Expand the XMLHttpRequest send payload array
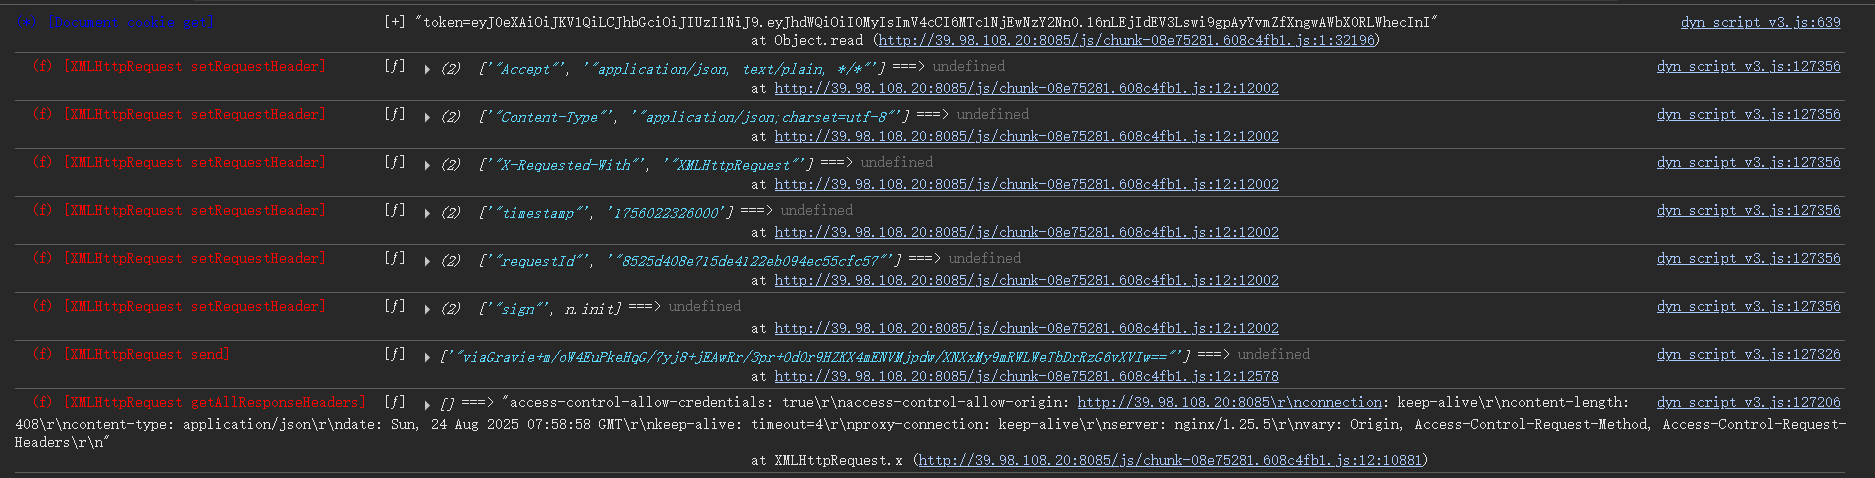Viewport: 1875px width, 478px height. pyautogui.click(x=427, y=357)
